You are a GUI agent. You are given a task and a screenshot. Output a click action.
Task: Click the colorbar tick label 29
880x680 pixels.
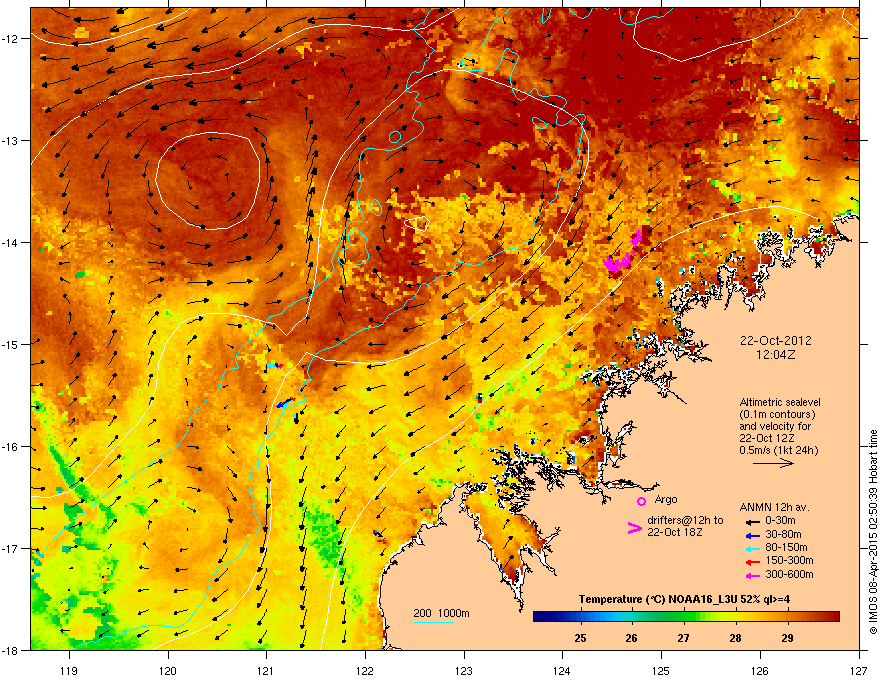[x=787, y=638]
